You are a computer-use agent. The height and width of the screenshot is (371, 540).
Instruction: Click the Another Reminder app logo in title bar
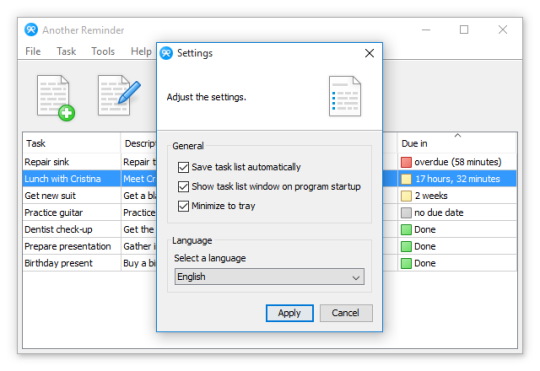(x=31, y=30)
